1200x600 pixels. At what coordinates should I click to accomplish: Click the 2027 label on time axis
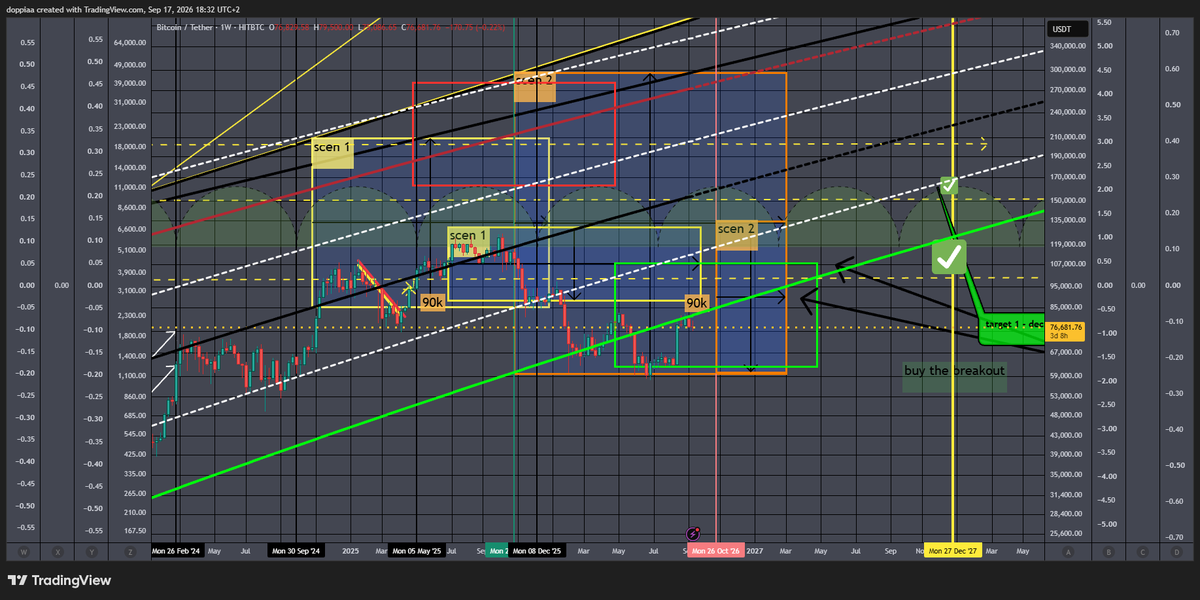[754, 551]
